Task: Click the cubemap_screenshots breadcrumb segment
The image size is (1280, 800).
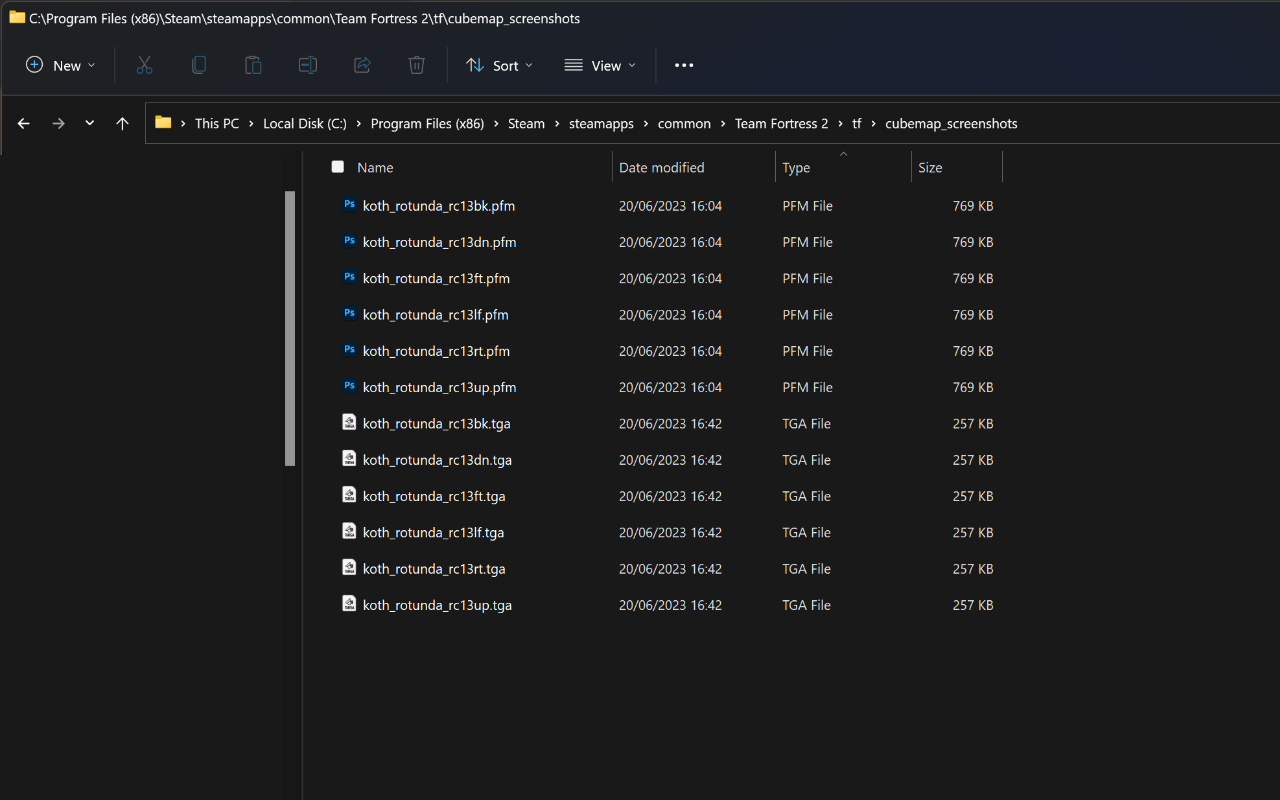Action: tap(951, 124)
